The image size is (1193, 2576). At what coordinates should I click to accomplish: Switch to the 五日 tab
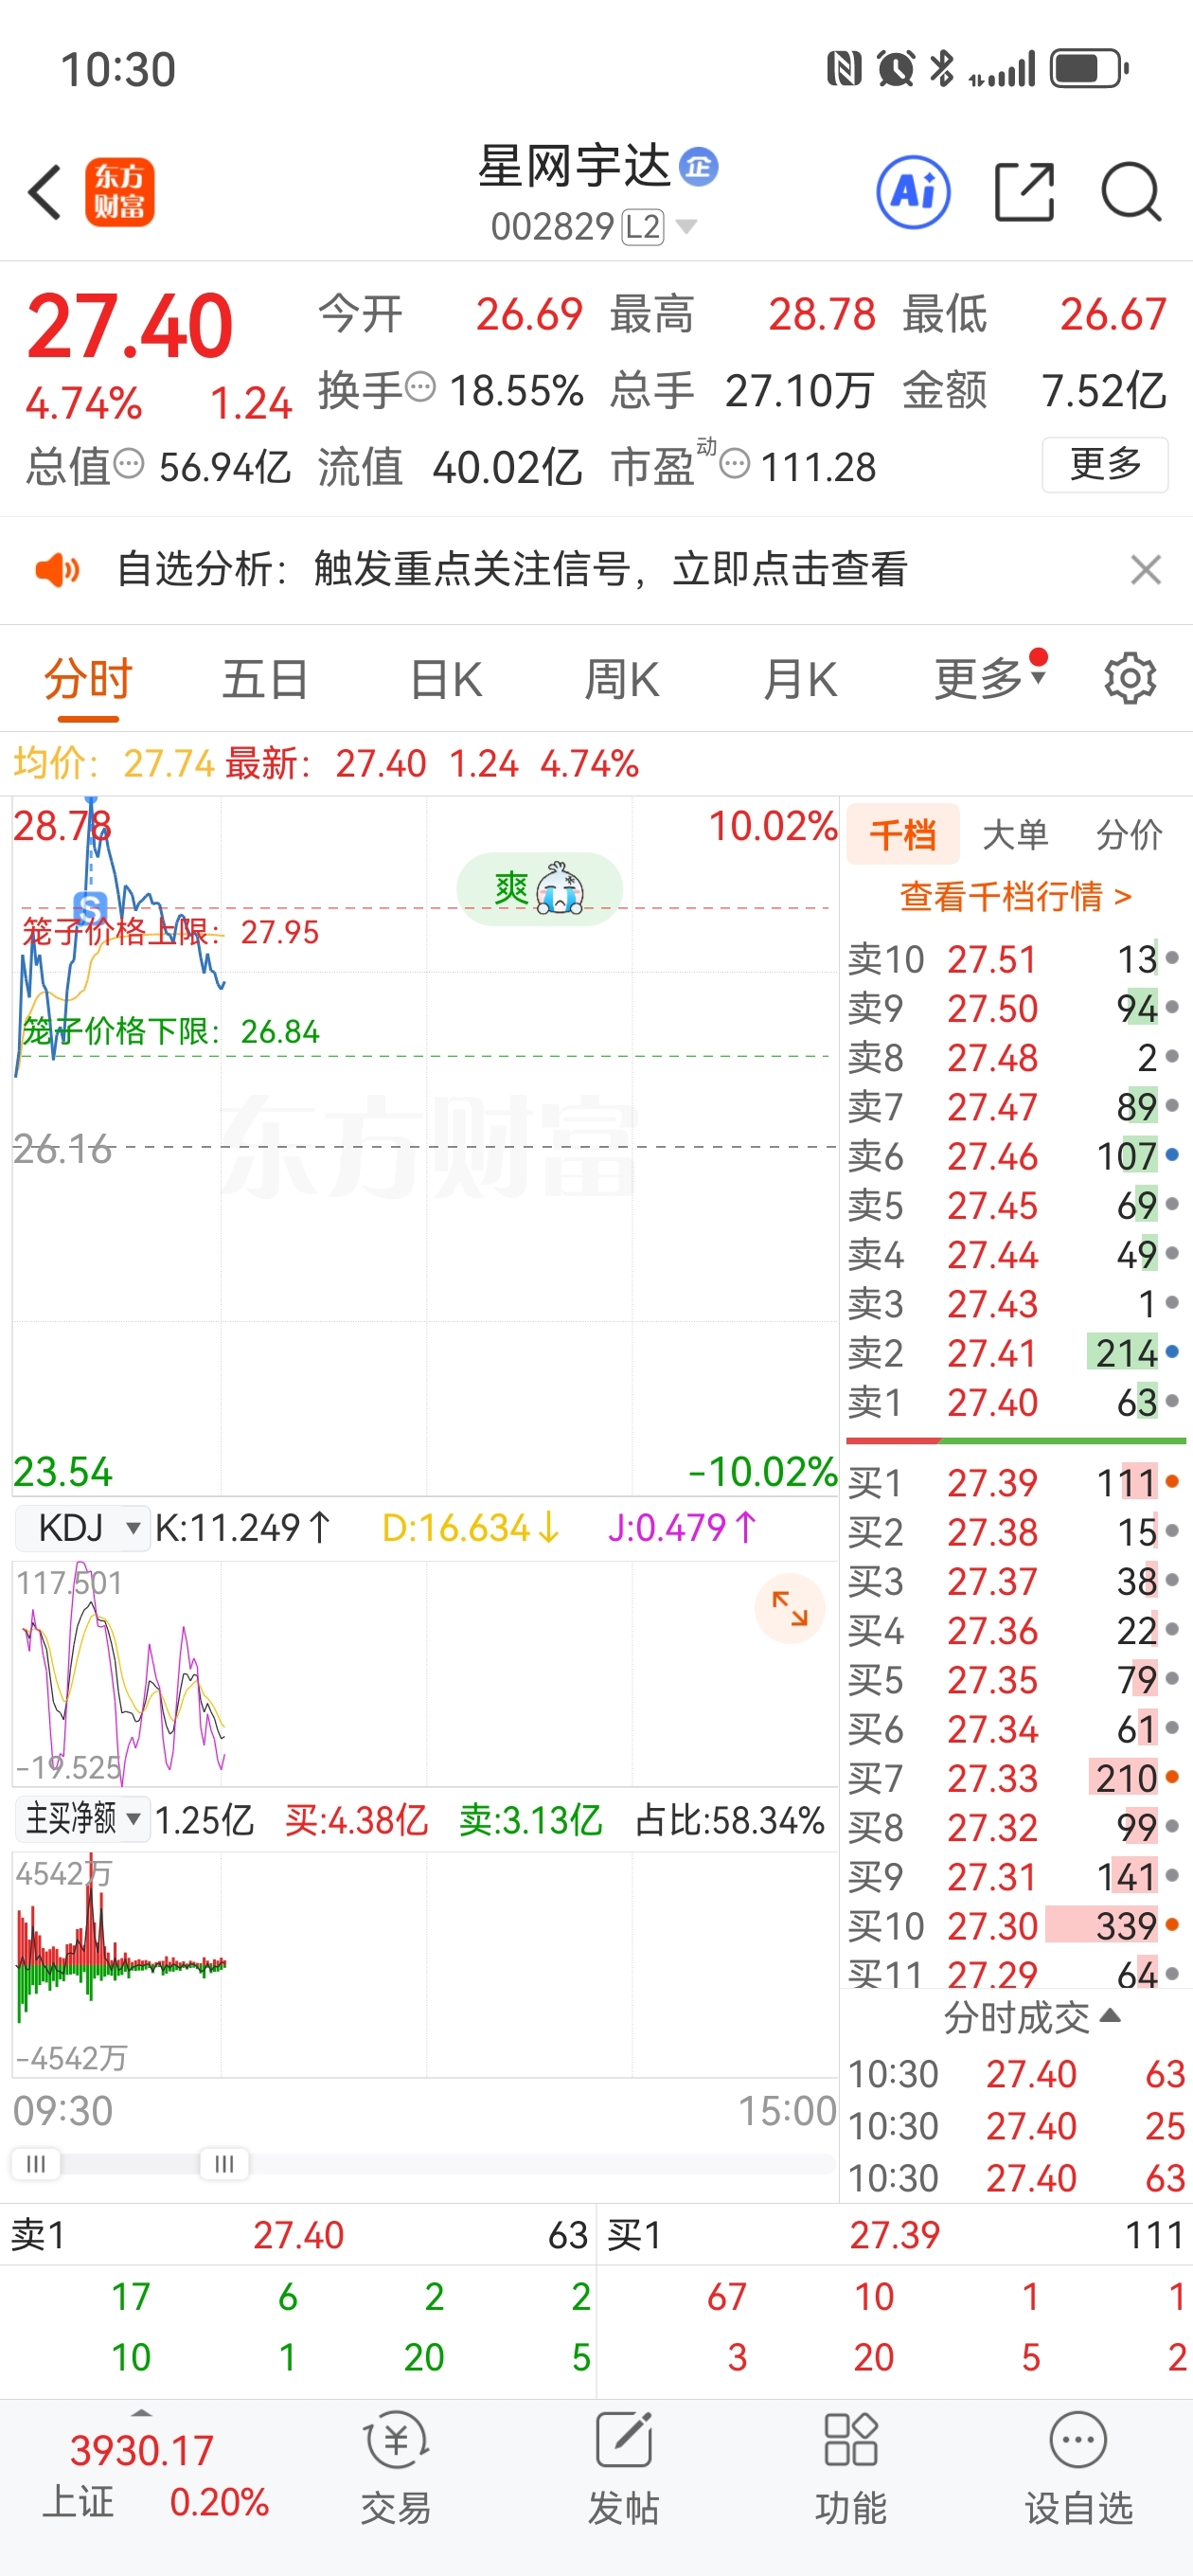(265, 679)
